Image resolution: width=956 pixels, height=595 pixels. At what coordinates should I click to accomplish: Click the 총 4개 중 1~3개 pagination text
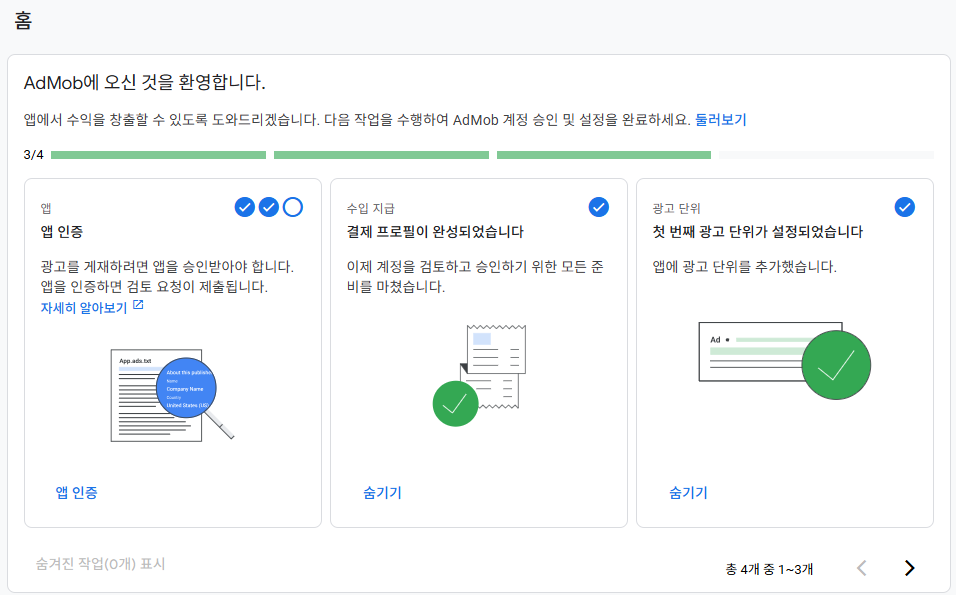(x=769, y=569)
